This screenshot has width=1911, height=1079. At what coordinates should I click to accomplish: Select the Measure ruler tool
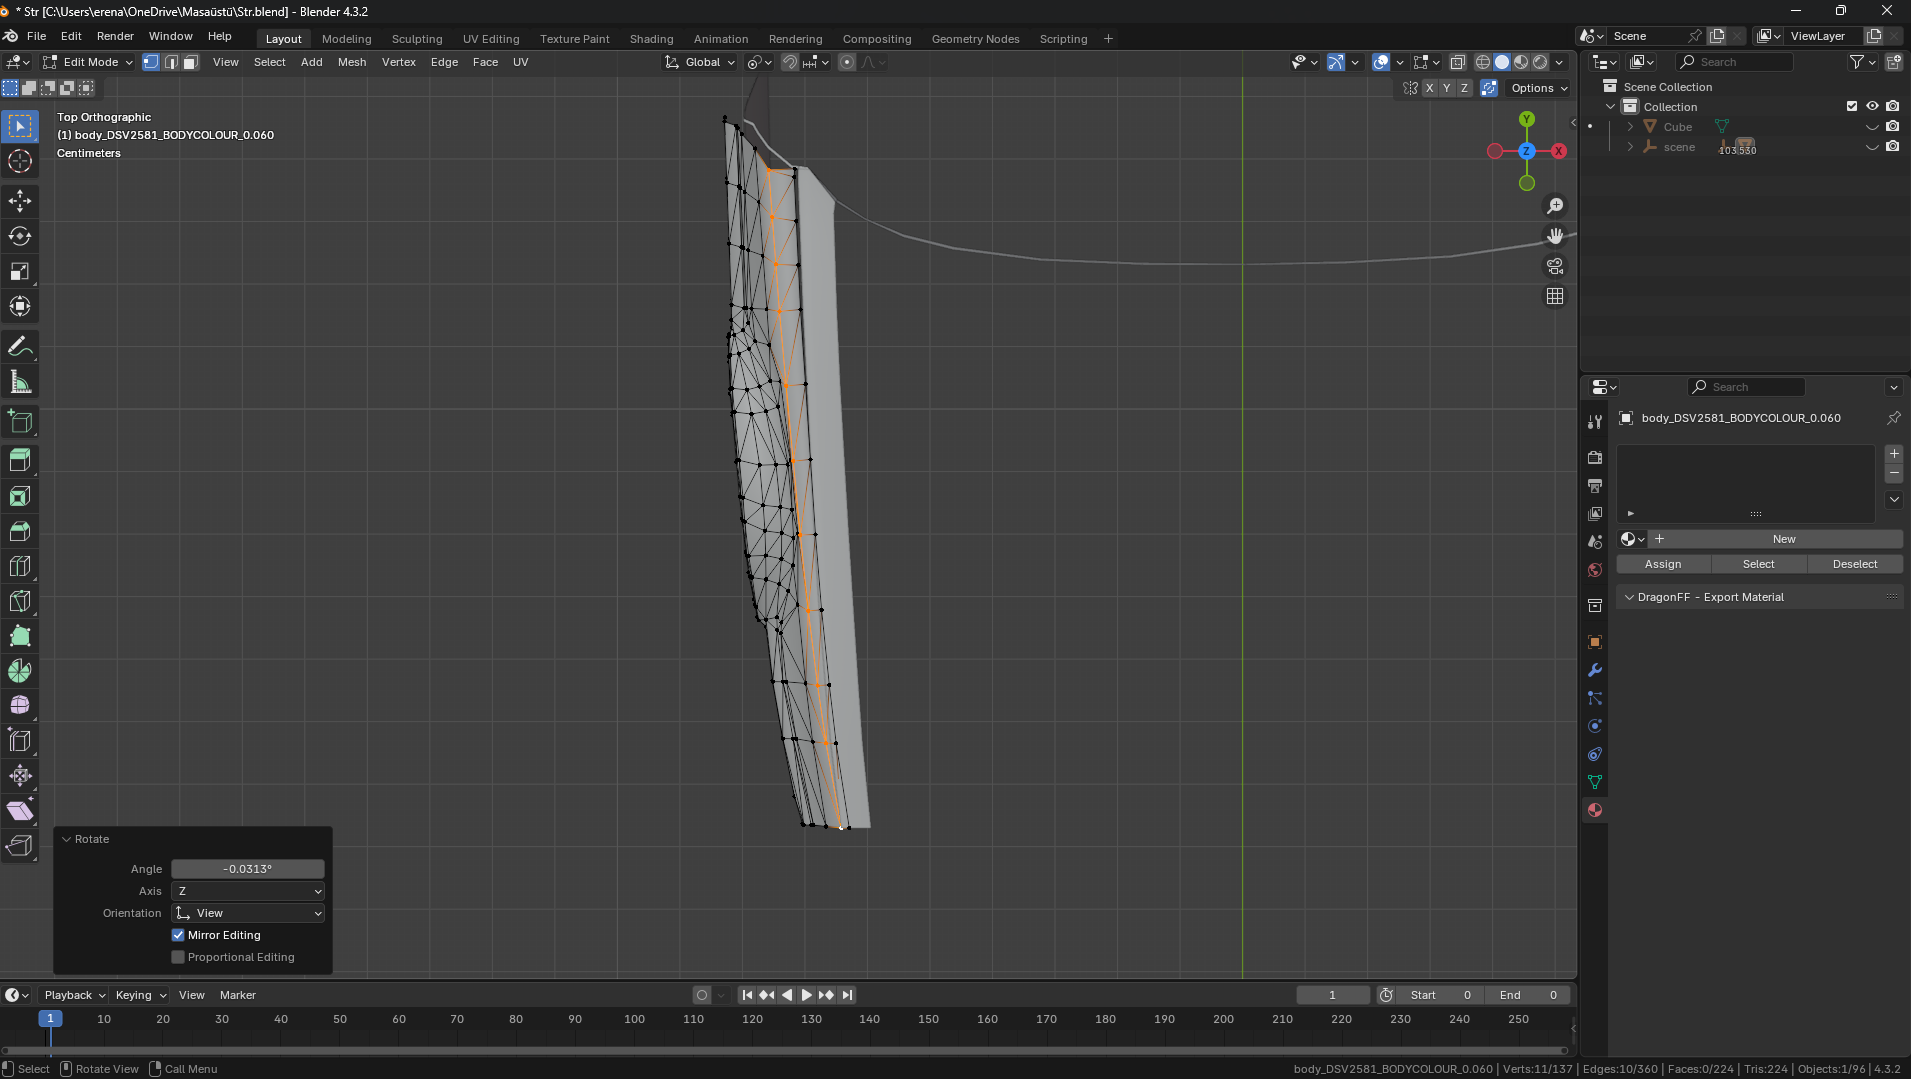(x=20, y=382)
